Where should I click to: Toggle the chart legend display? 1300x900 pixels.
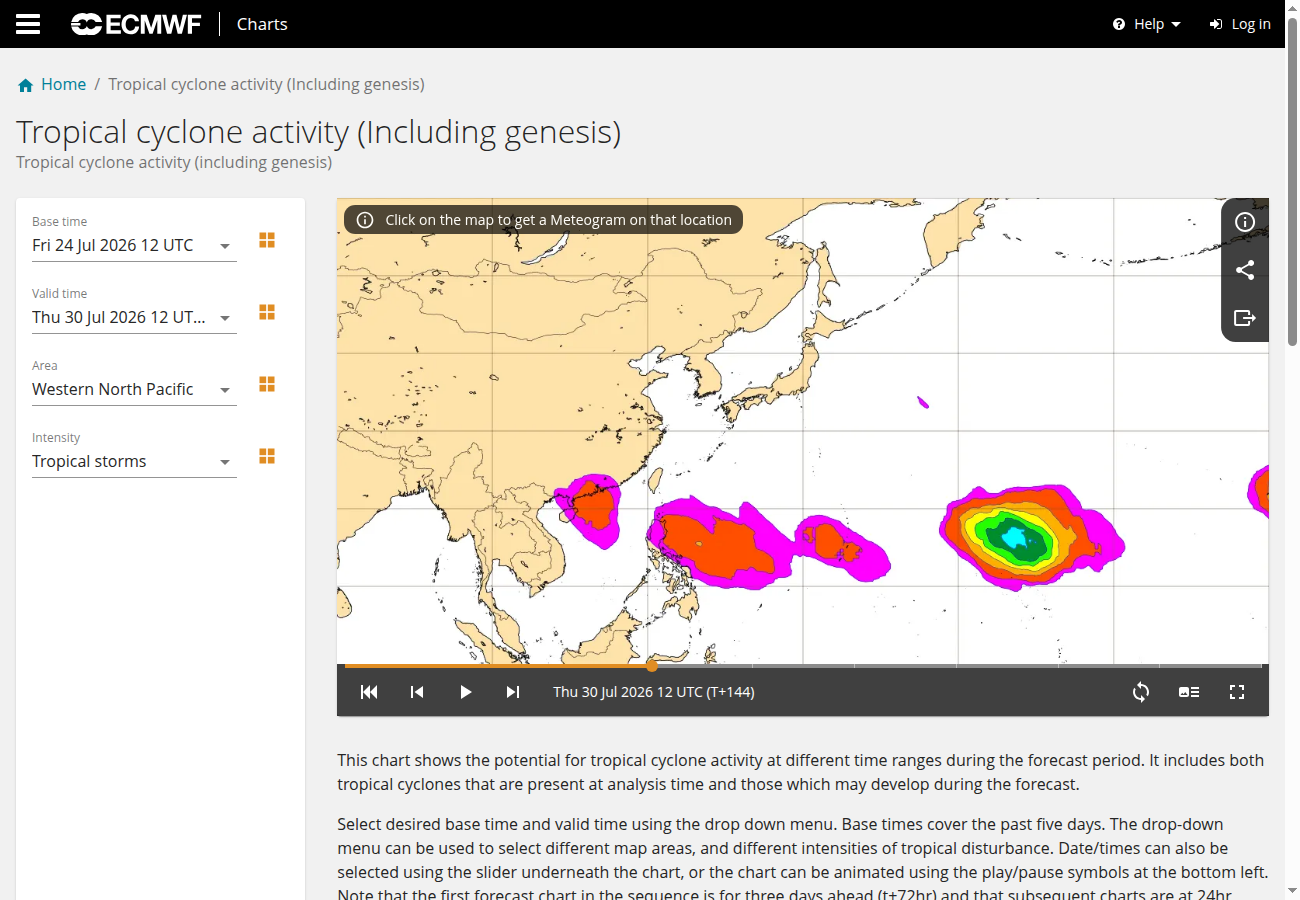[1189, 692]
